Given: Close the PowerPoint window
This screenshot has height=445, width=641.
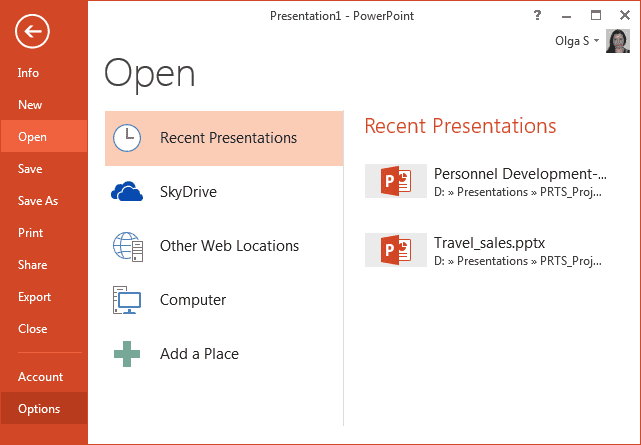Looking at the screenshot, I should coord(625,16).
